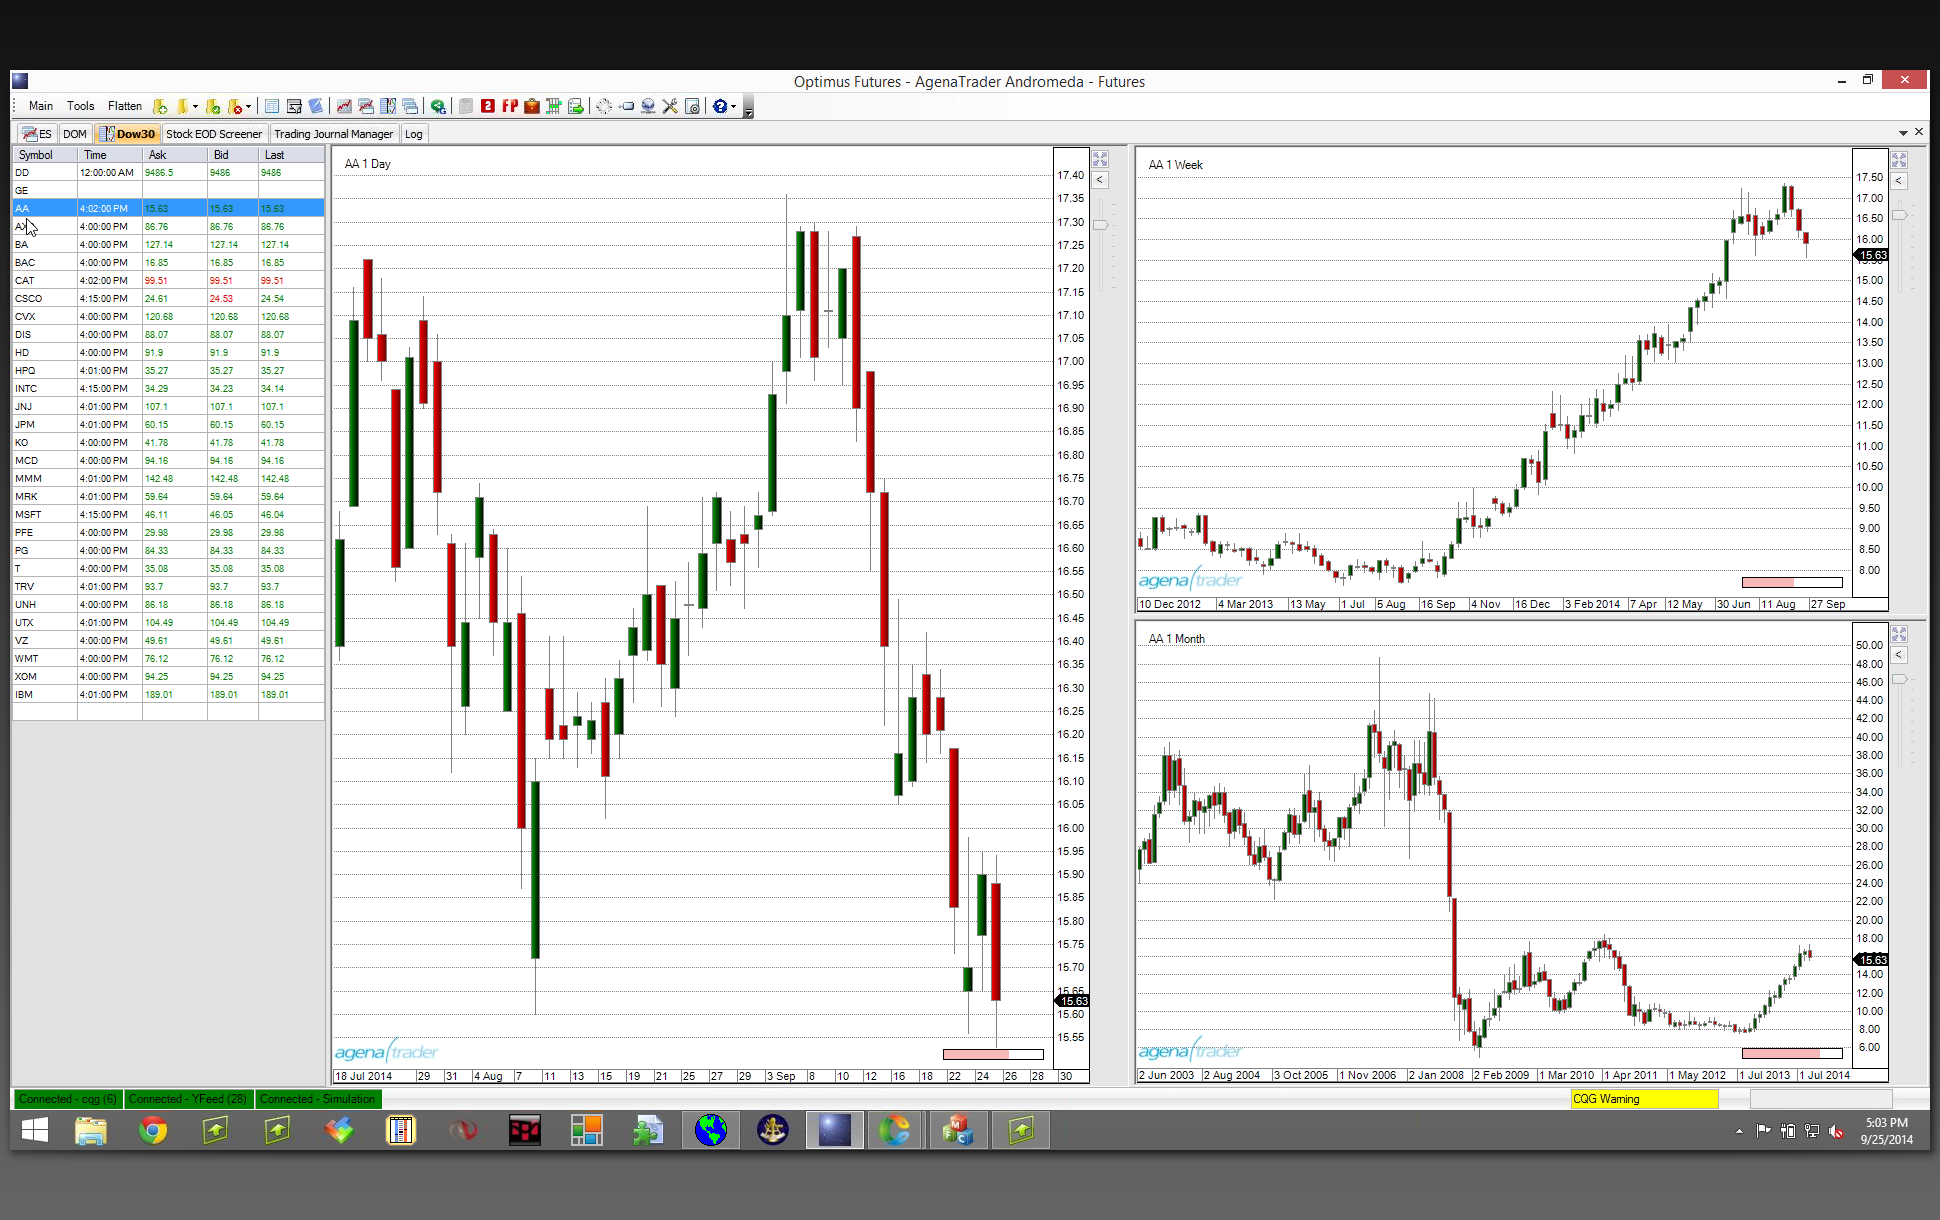Select the MSFT row in the watchlist
The image size is (1940, 1220).
pos(168,514)
